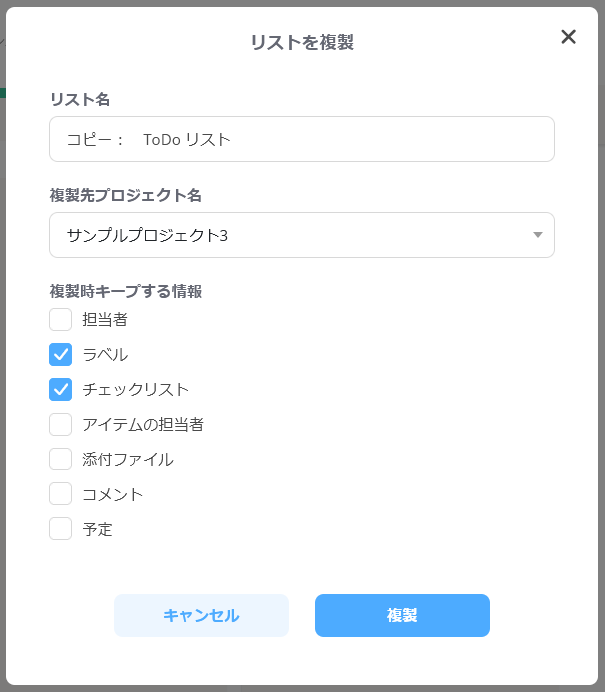
Task: Uncheck the ラベル checkbox
Action: 60,354
